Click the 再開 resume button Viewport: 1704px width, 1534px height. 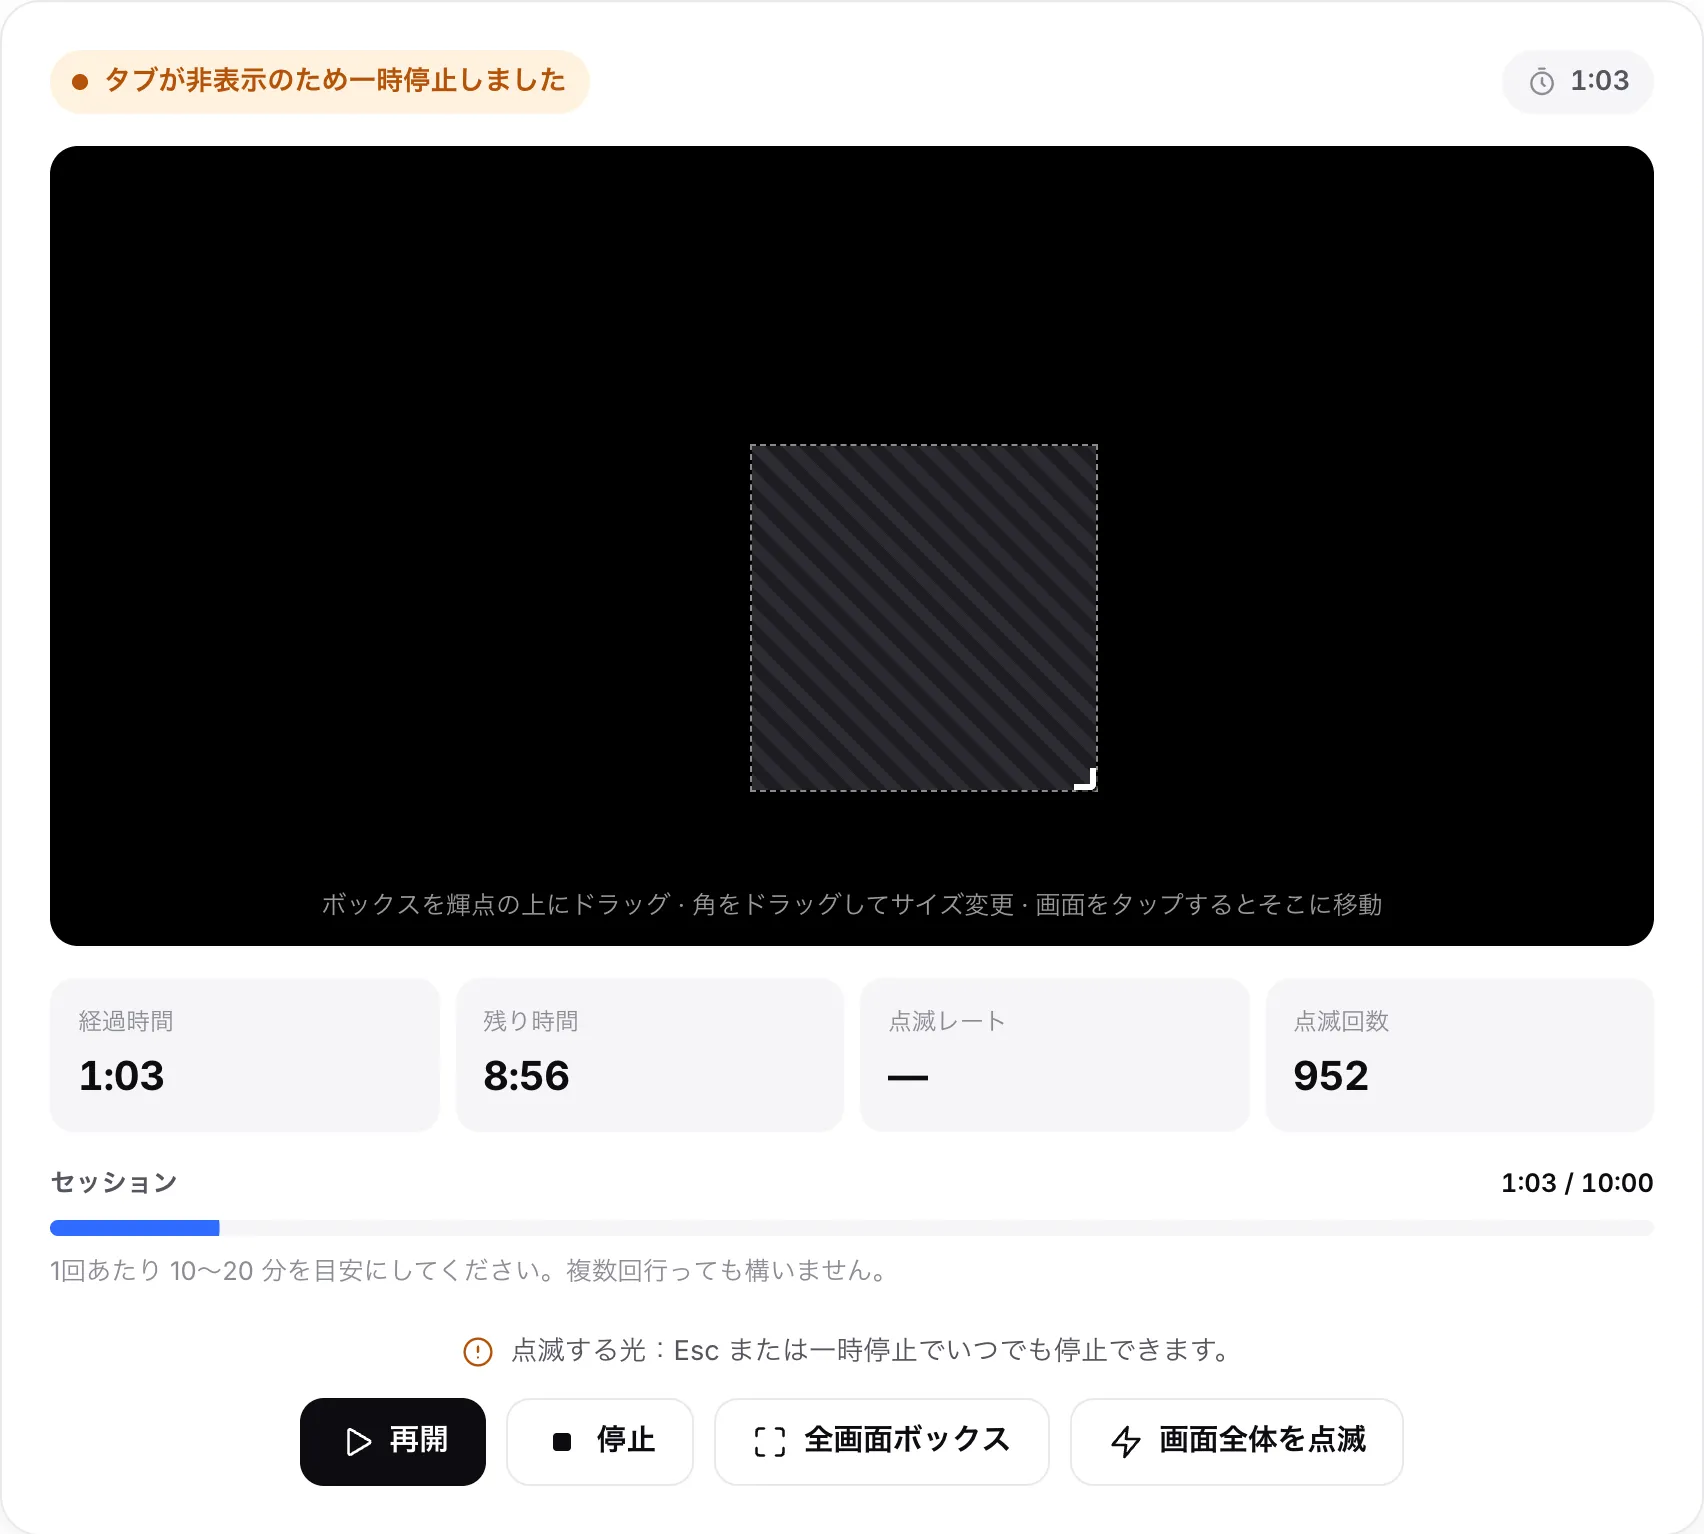click(393, 1441)
